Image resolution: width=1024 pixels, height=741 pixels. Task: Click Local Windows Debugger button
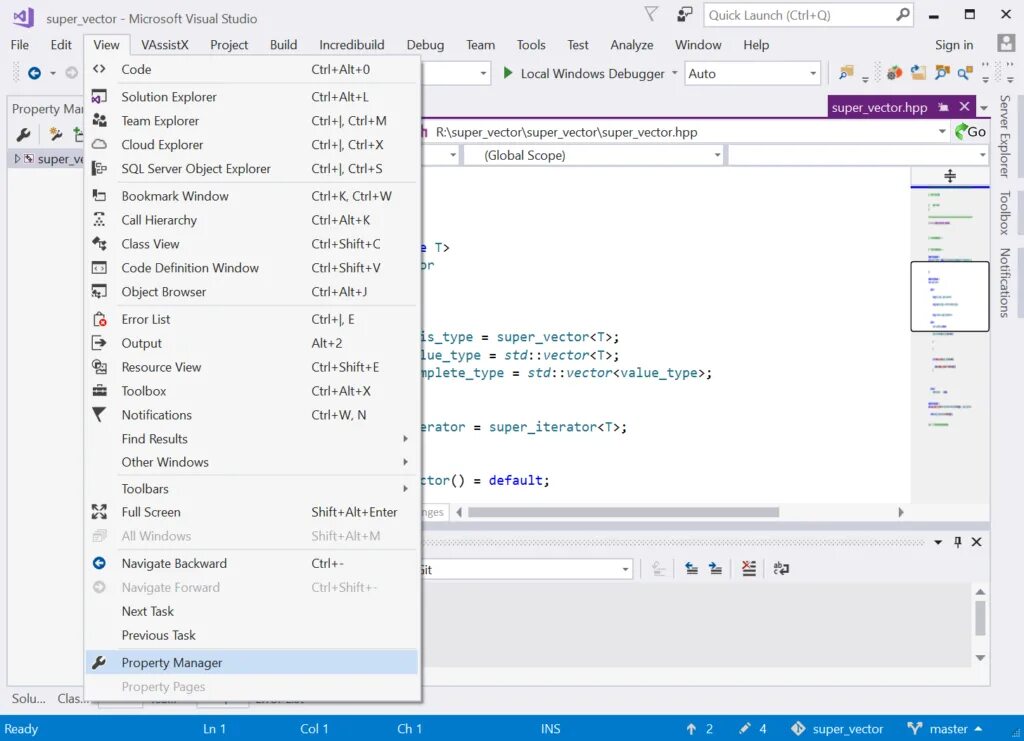[584, 73]
